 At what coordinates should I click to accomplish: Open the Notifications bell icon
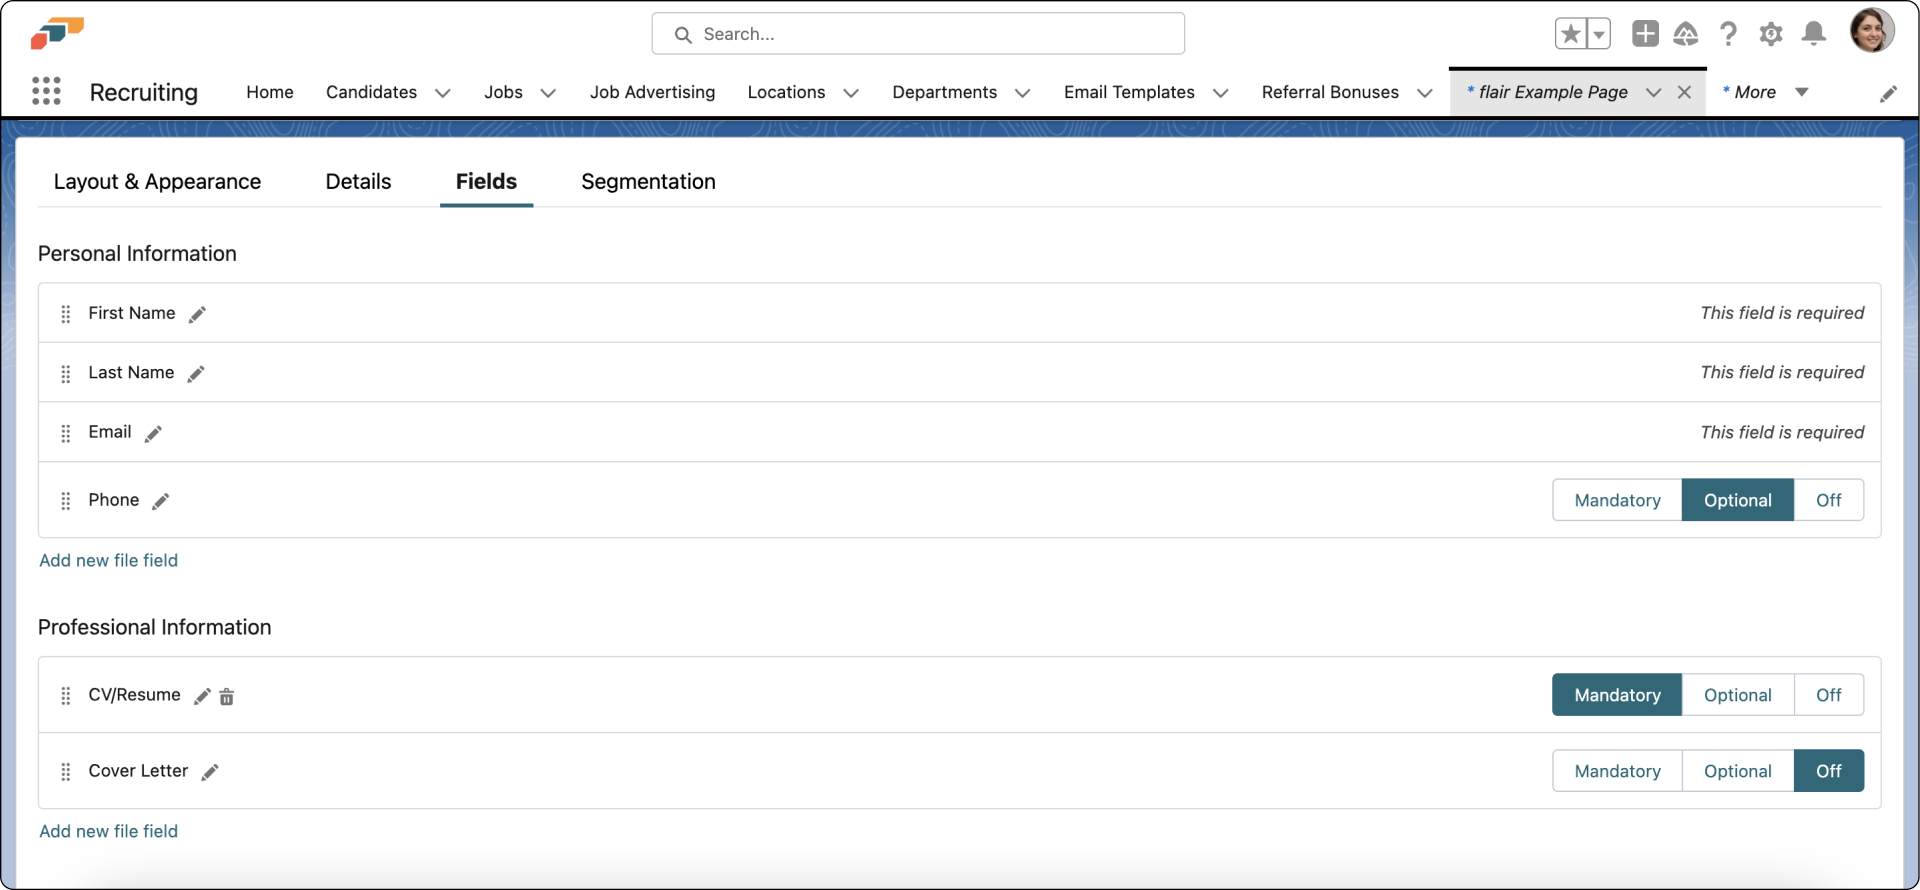[x=1813, y=34]
